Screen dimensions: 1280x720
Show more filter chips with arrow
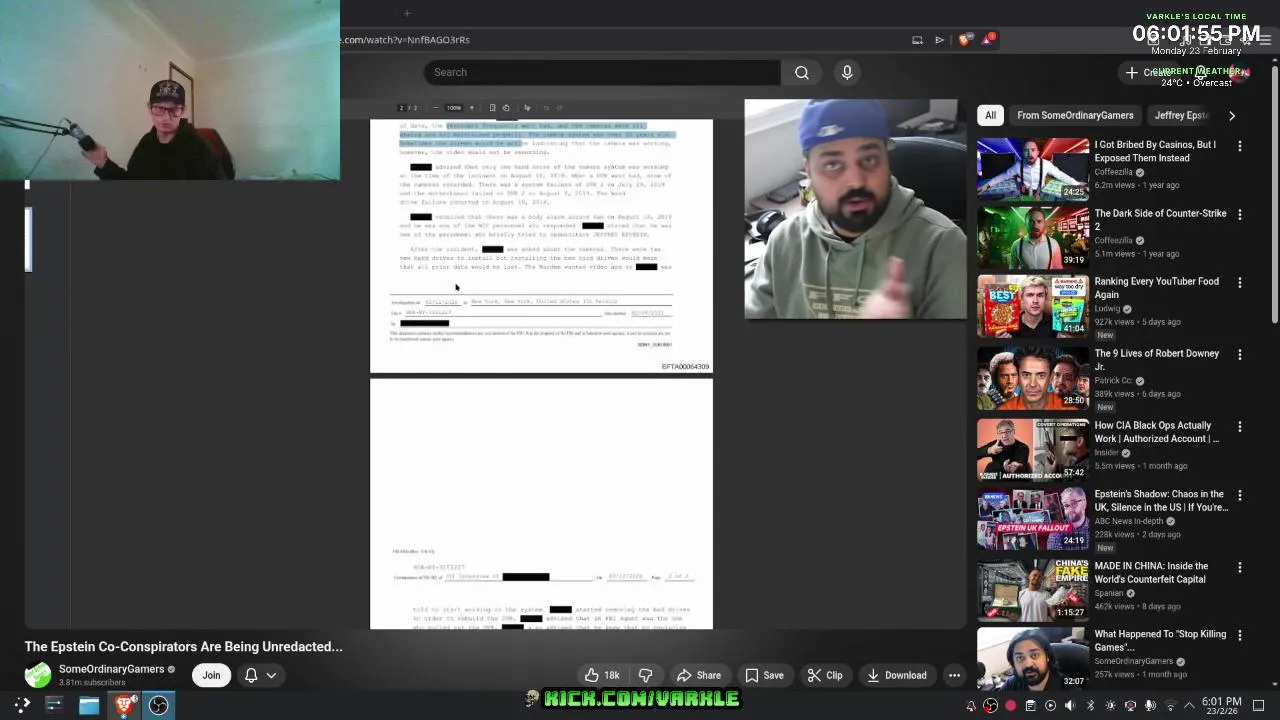1232,115
